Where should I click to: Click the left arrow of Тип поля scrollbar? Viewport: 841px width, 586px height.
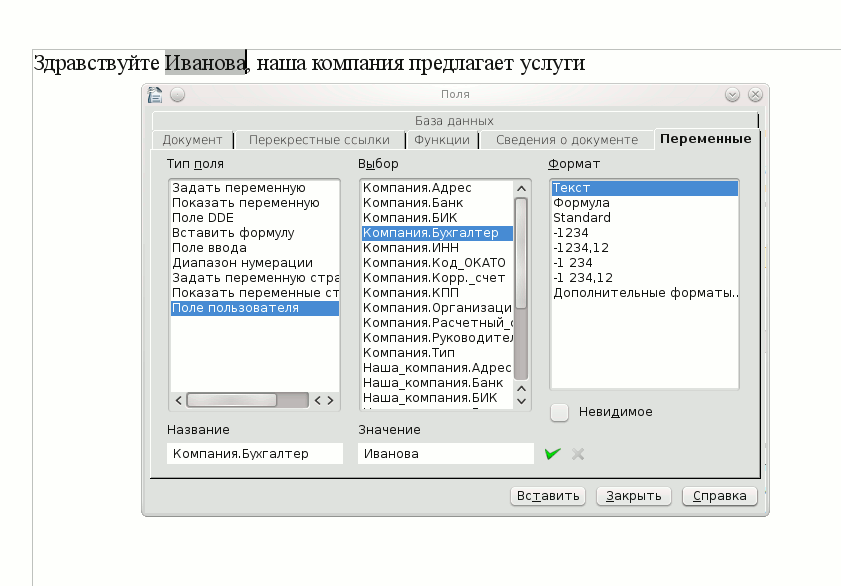coord(179,400)
